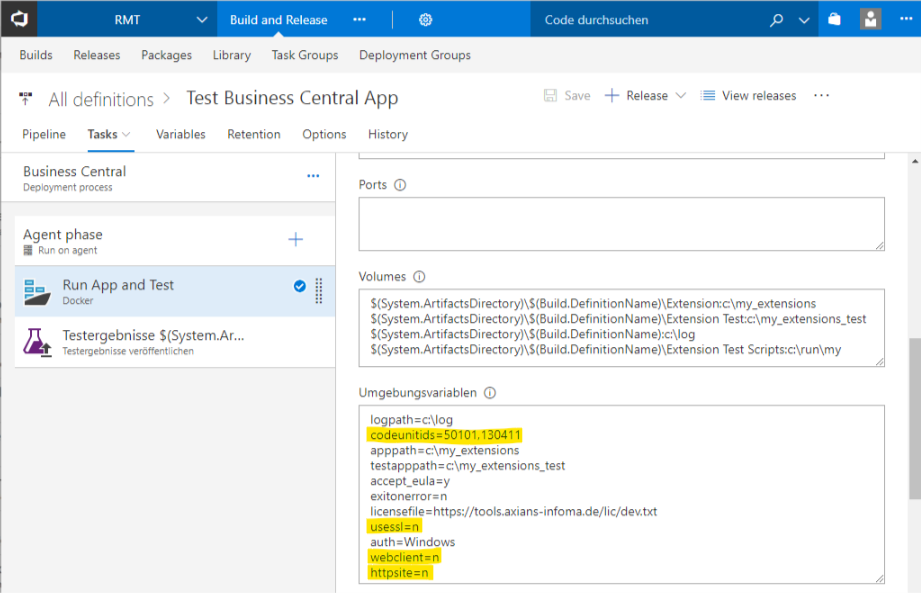Click the drag handle on Run App and Test
The width and height of the screenshot is (921, 593).
pyautogui.click(x=319, y=291)
